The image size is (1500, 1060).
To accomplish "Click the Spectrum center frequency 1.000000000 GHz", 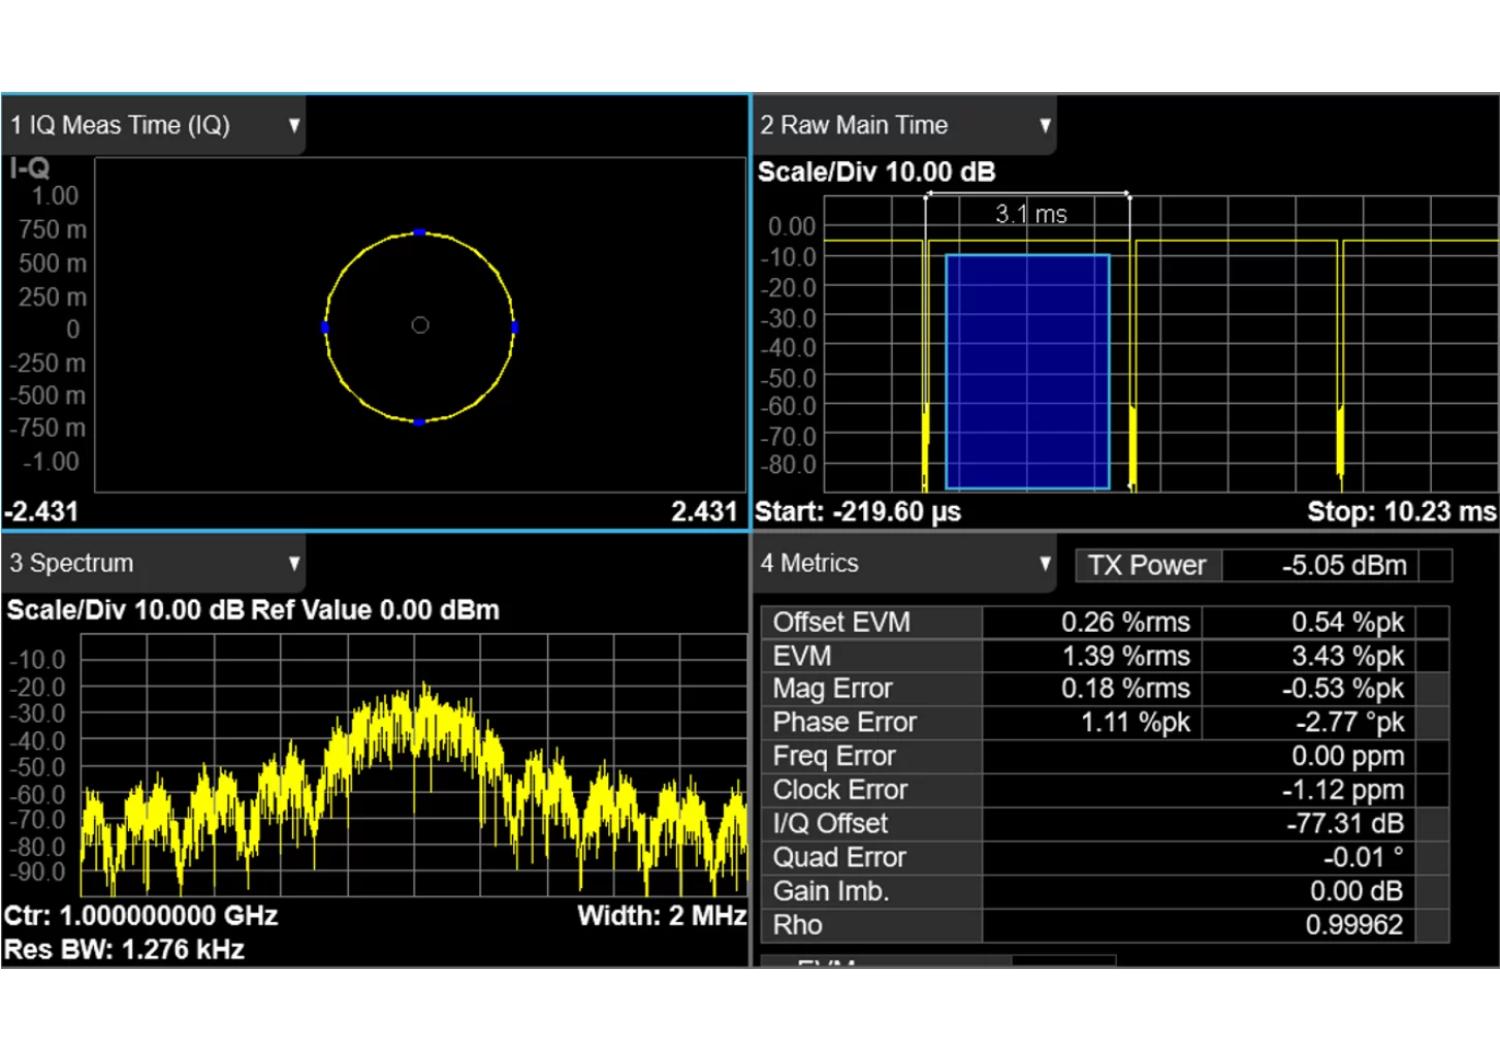I will (141, 916).
